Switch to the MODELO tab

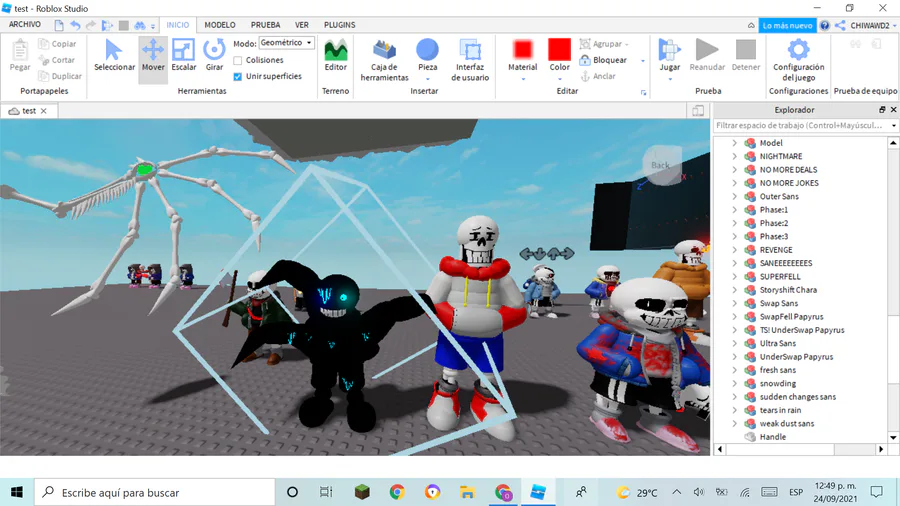(x=220, y=25)
